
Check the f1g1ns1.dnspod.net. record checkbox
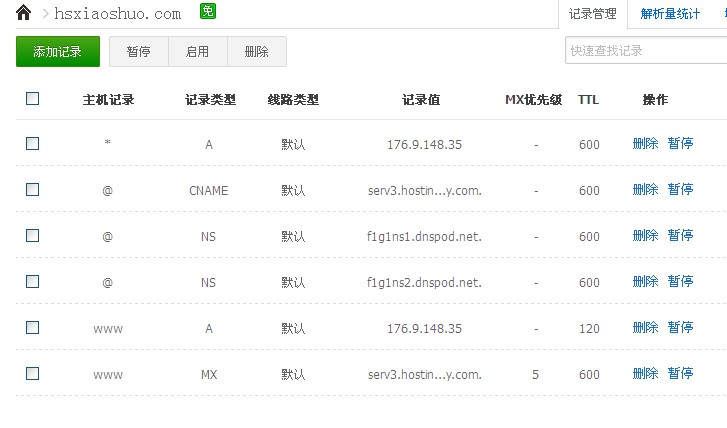coord(32,236)
